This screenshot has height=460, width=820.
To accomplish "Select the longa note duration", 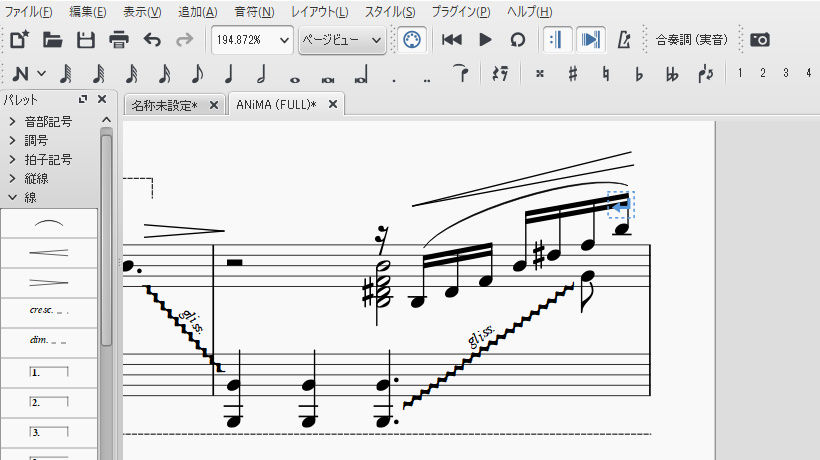I will [x=361, y=74].
